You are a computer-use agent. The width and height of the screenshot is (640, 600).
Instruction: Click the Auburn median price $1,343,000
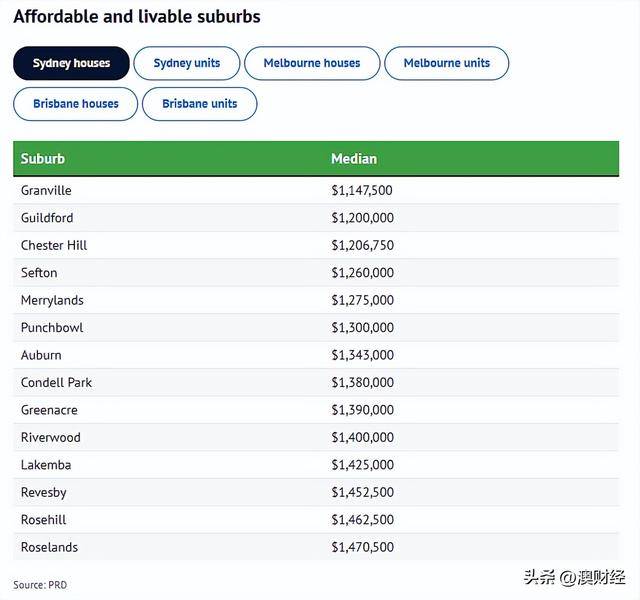tap(362, 355)
